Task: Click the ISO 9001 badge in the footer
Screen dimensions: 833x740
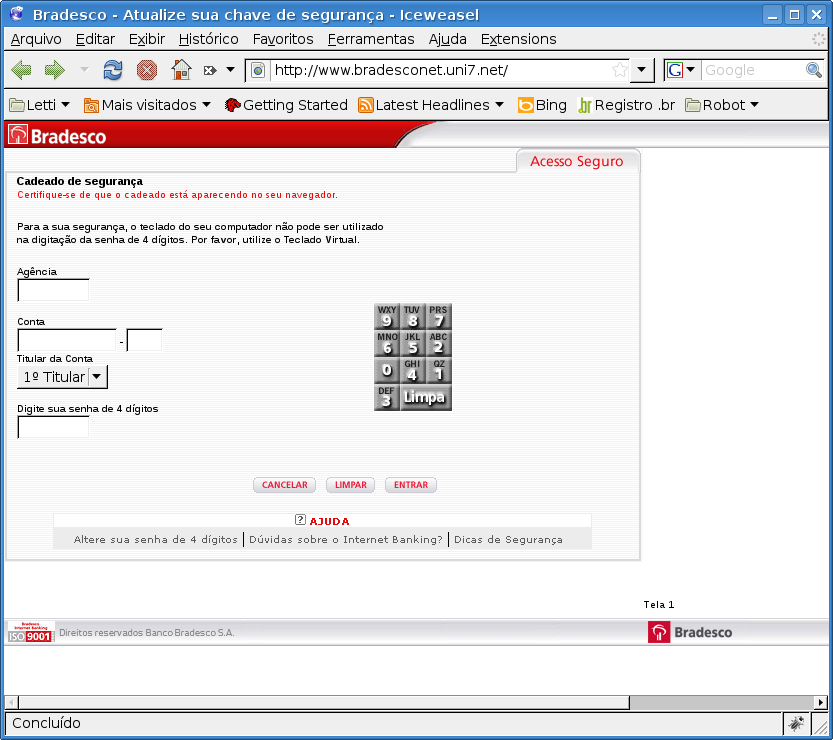Action: pyautogui.click(x=31, y=632)
